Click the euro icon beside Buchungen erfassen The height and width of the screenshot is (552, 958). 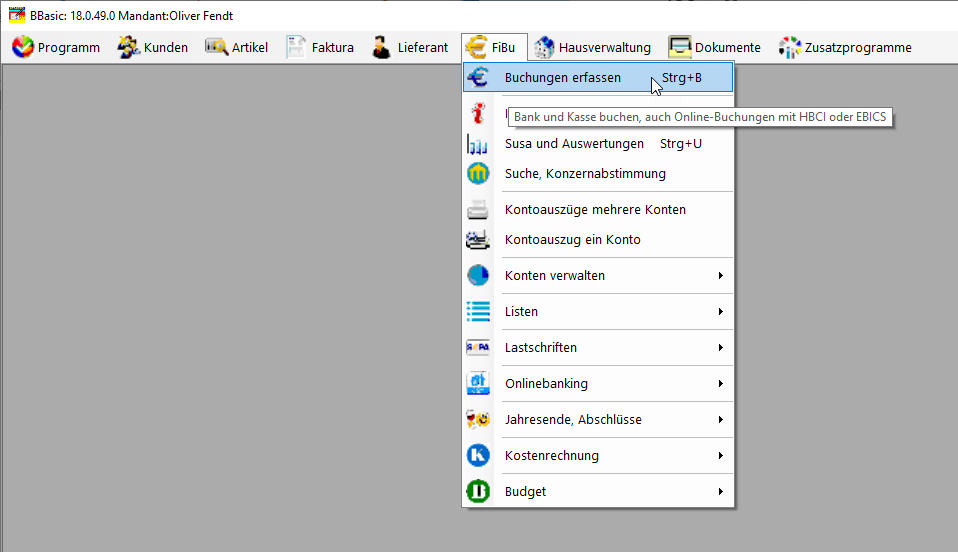coord(478,77)
